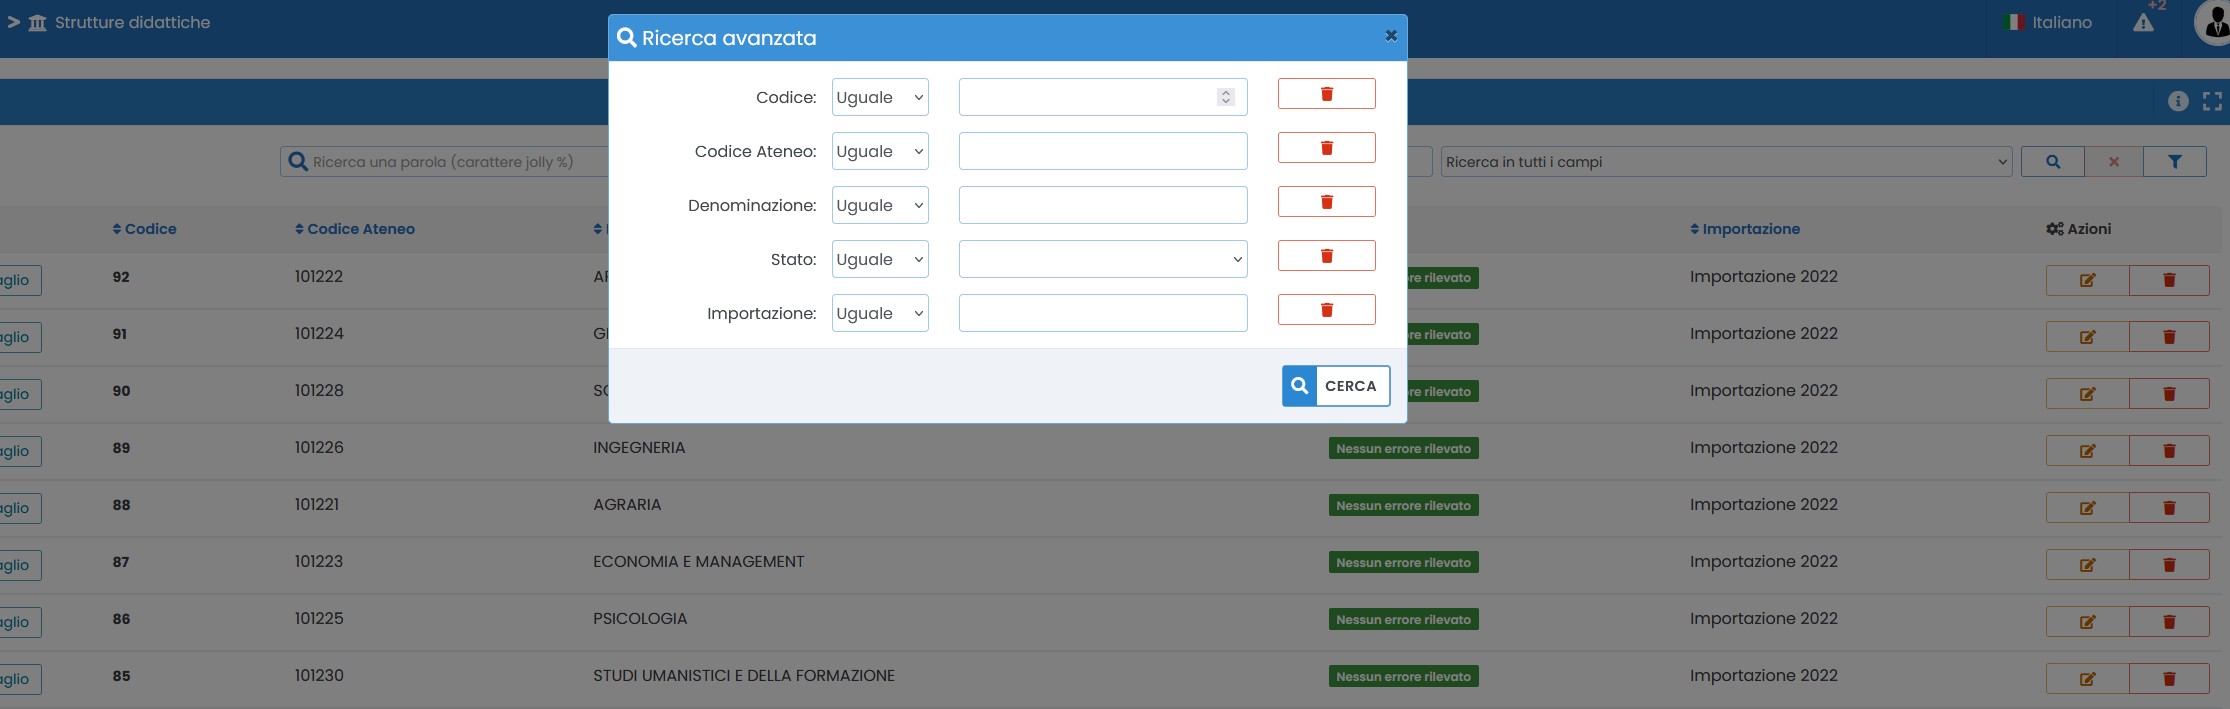2230x709 pixels.
Task: Open the 'Ricerca in tutti i campi' dropdown
Action: click(x=1725, y=162)
